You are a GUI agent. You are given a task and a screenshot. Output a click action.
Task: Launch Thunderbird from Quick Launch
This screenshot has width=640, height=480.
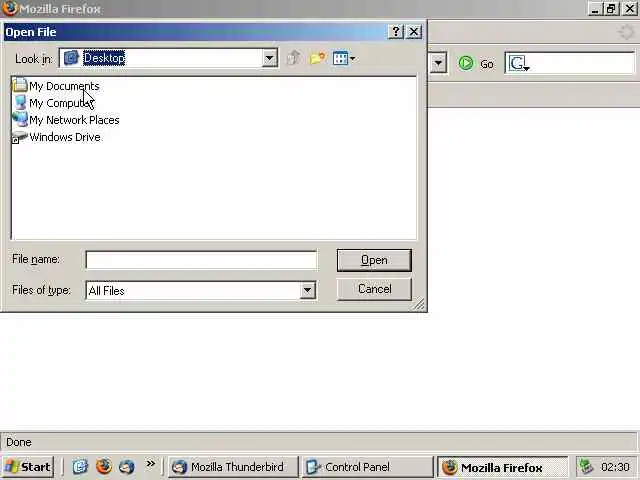pos(127,467)
